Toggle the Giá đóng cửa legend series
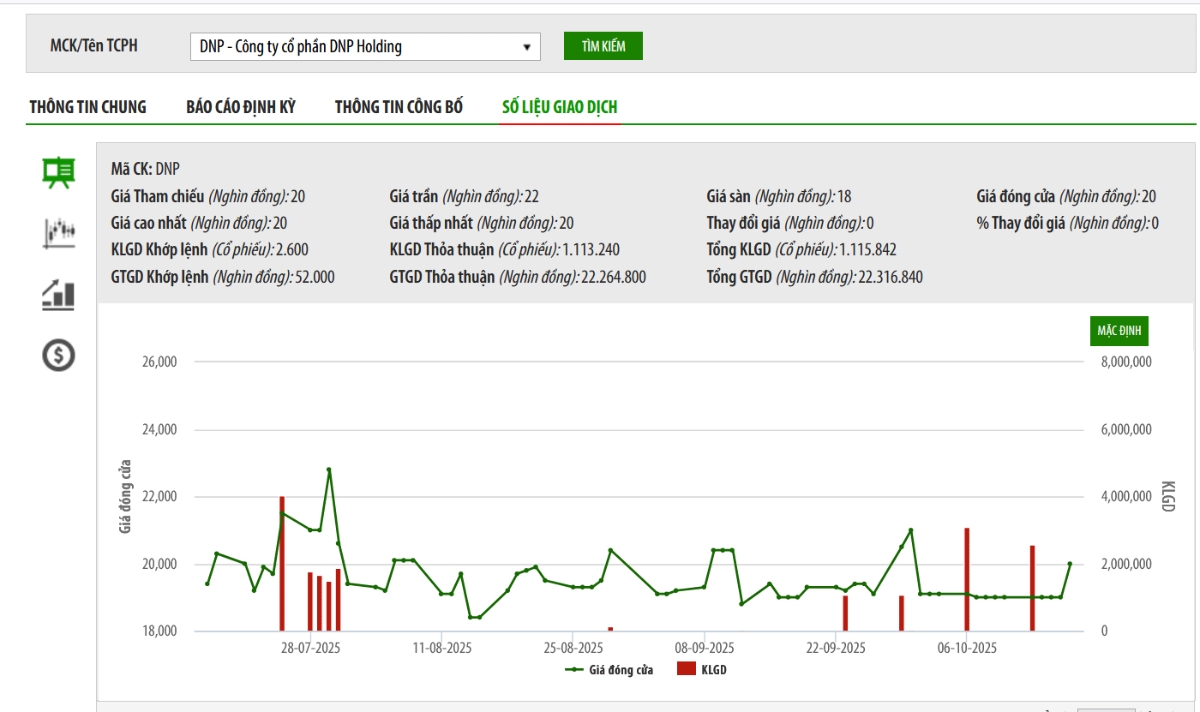The image size is (1200, 712). 609,670
